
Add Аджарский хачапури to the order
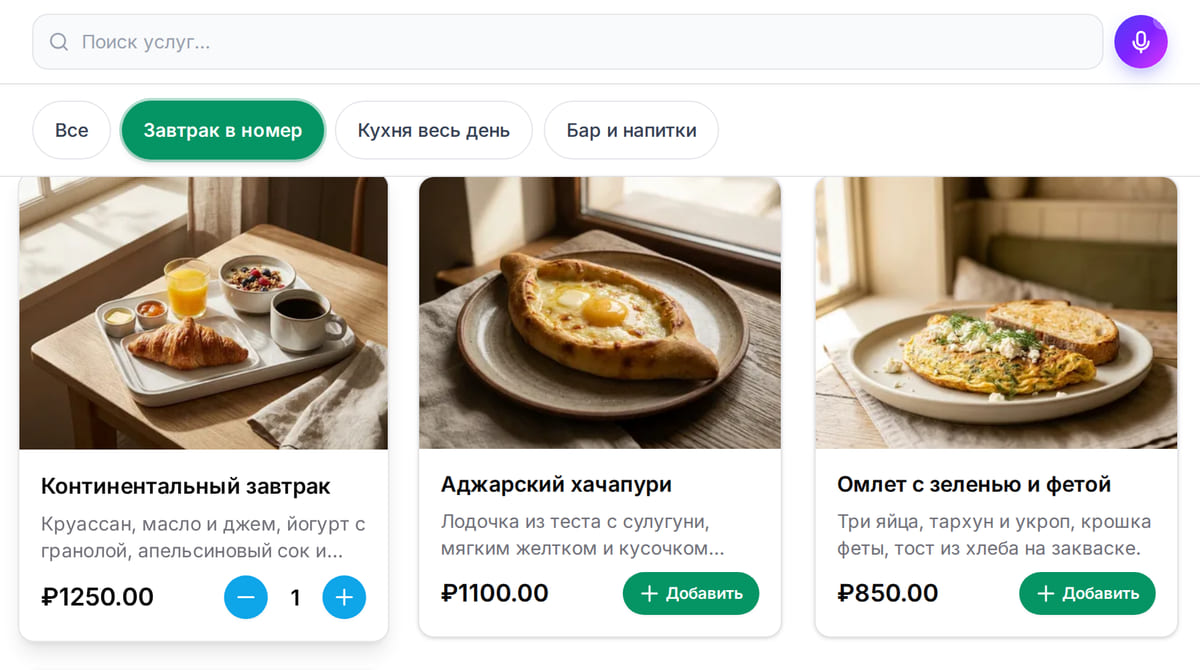691,594
